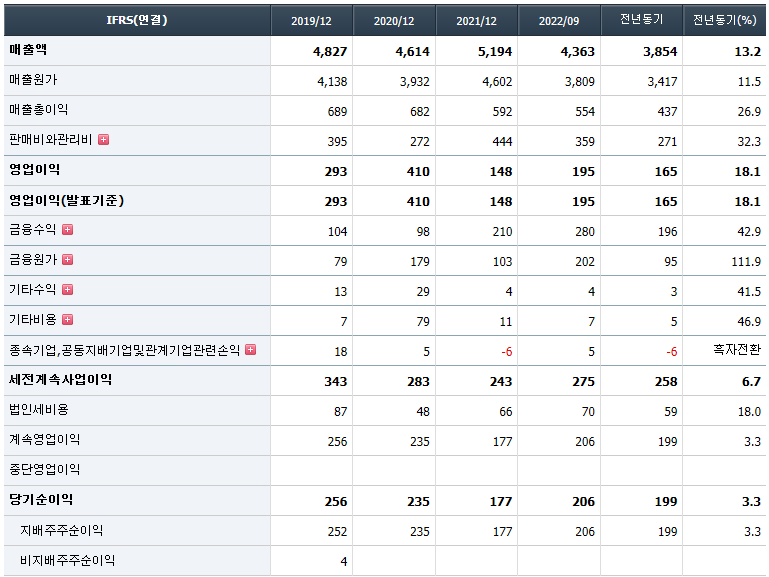Click 비지배주주순이익 value 4

pyautogui.click(x=344, y=562)
